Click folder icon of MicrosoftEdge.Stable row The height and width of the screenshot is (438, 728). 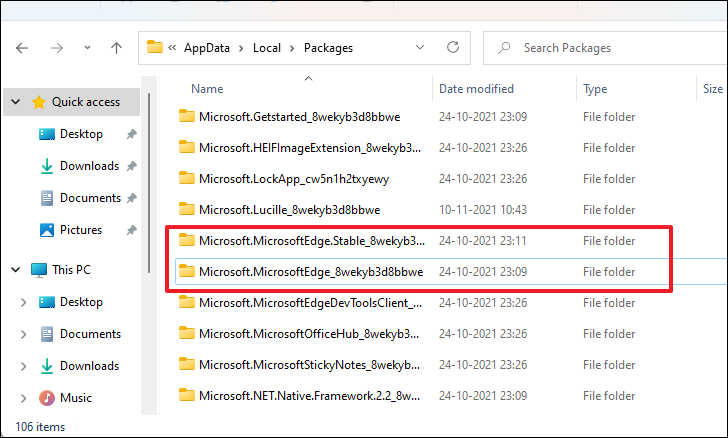click(x=187, y=241)
